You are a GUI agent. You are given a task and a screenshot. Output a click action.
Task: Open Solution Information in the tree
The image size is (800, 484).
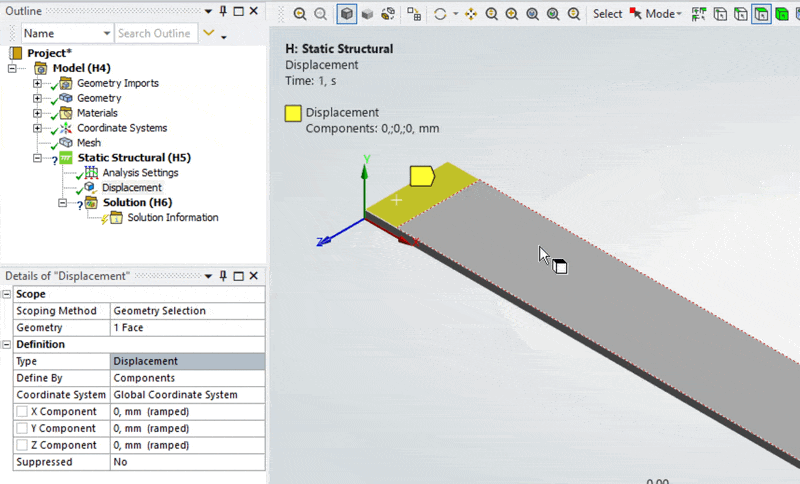point(172,218)
